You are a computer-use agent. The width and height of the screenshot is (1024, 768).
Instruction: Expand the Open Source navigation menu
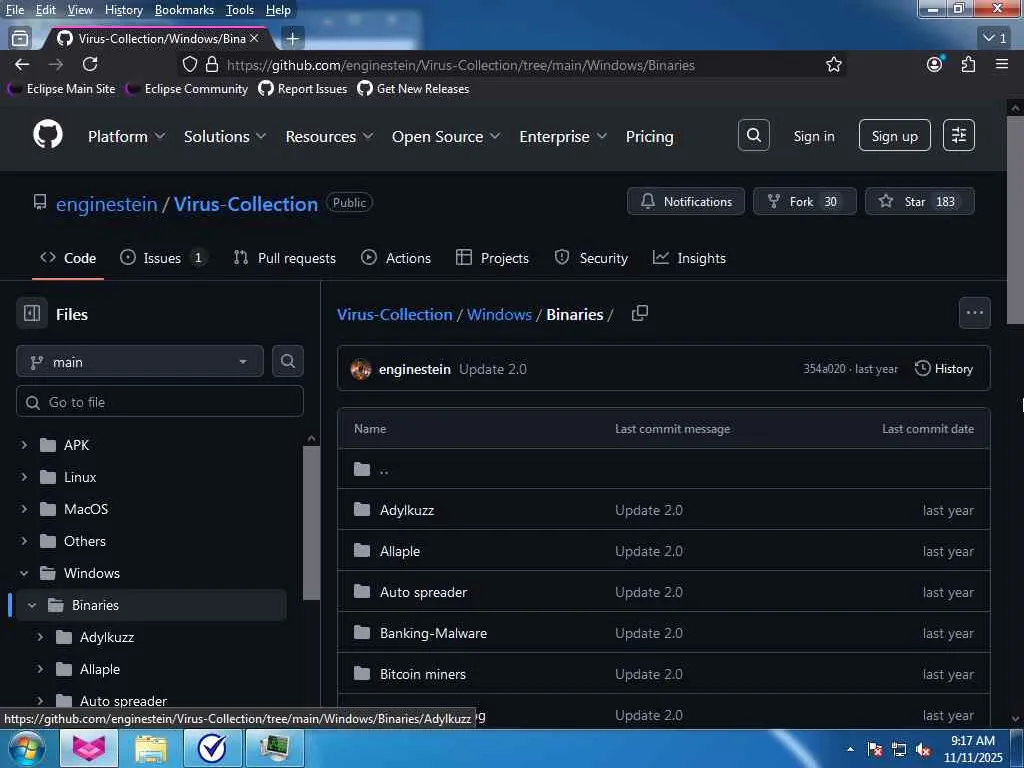pos(446,136)
